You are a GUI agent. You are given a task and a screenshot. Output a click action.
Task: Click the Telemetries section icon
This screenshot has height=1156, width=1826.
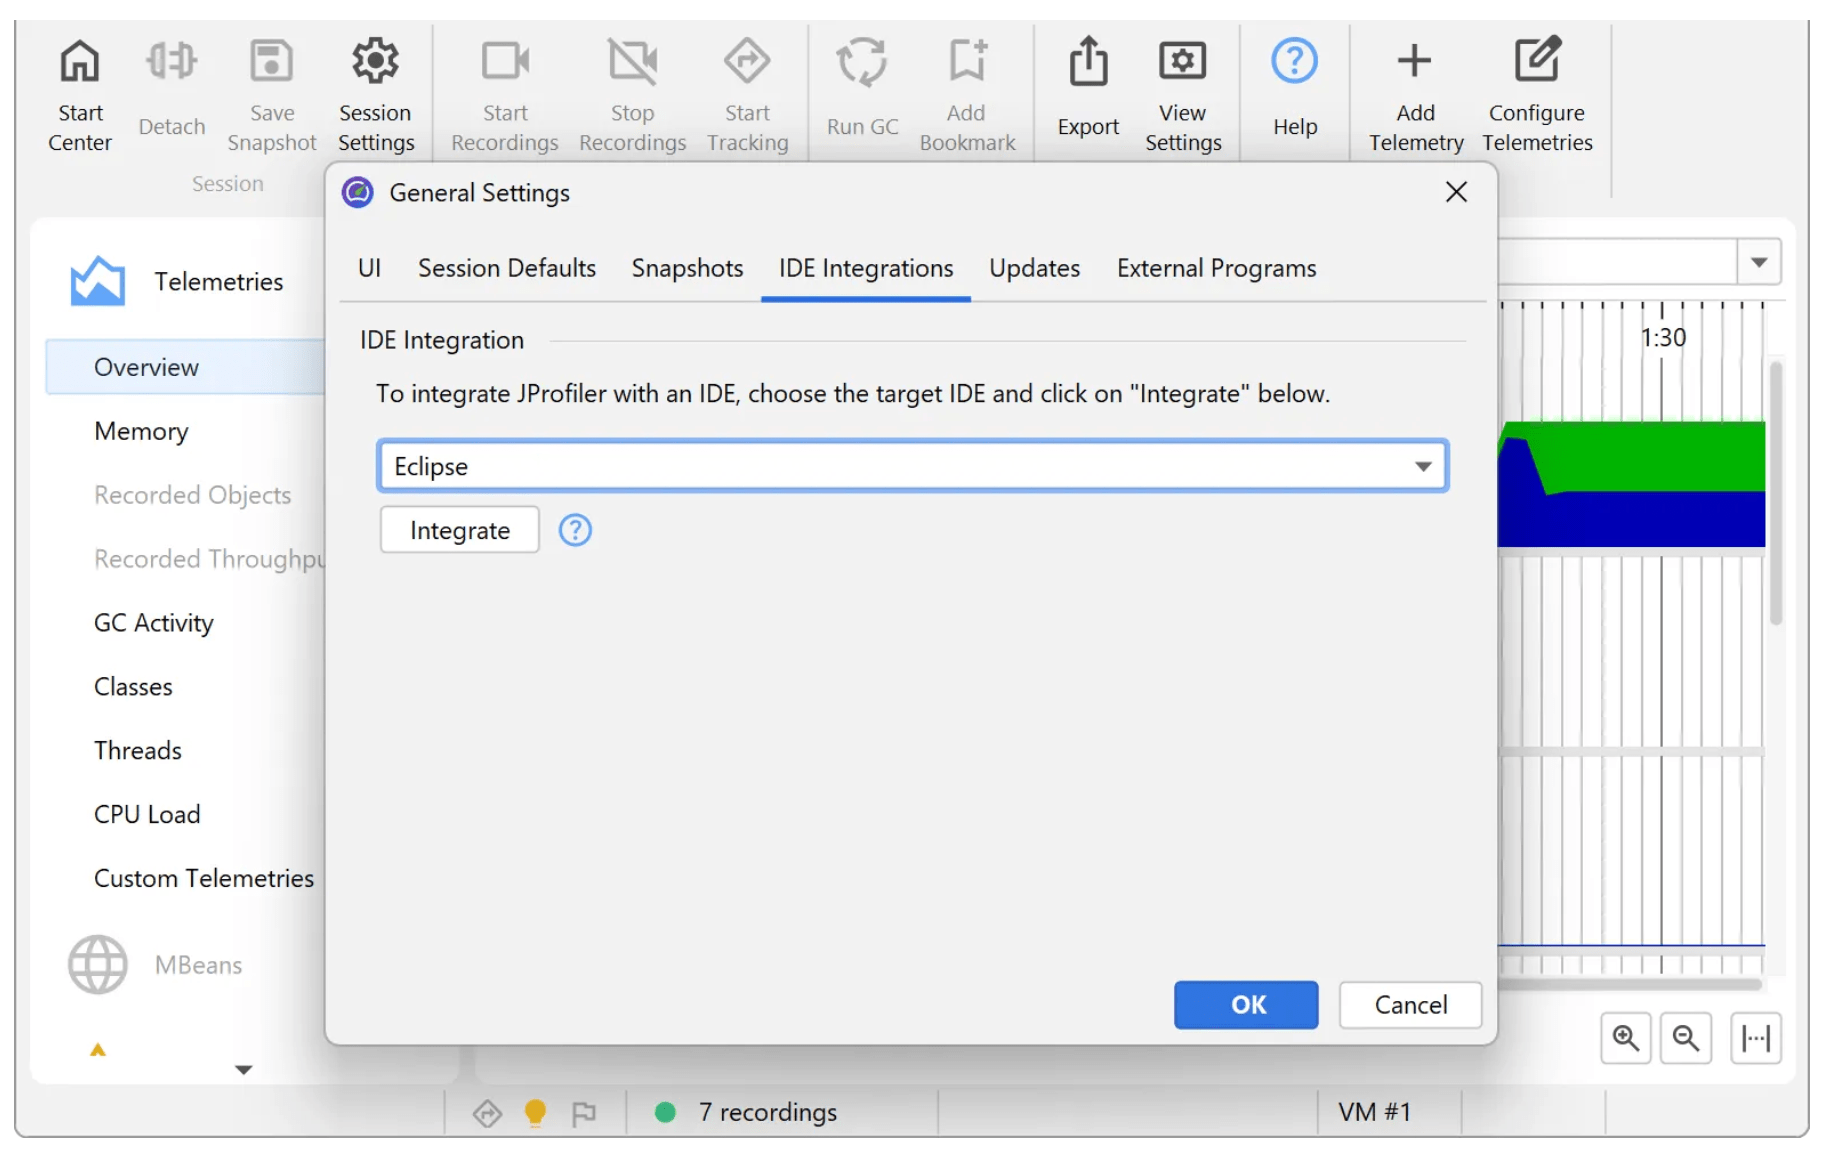point(98,281)
